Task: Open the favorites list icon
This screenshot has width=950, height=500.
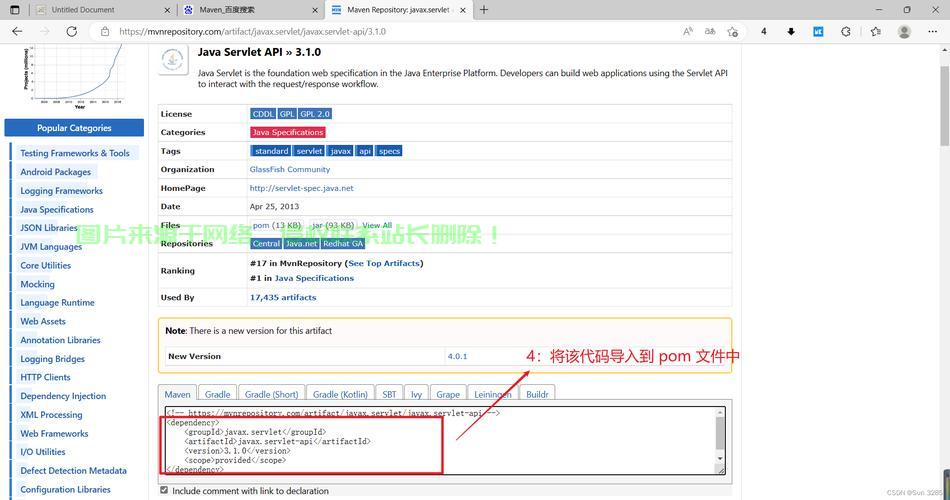Action: (875, 32)
